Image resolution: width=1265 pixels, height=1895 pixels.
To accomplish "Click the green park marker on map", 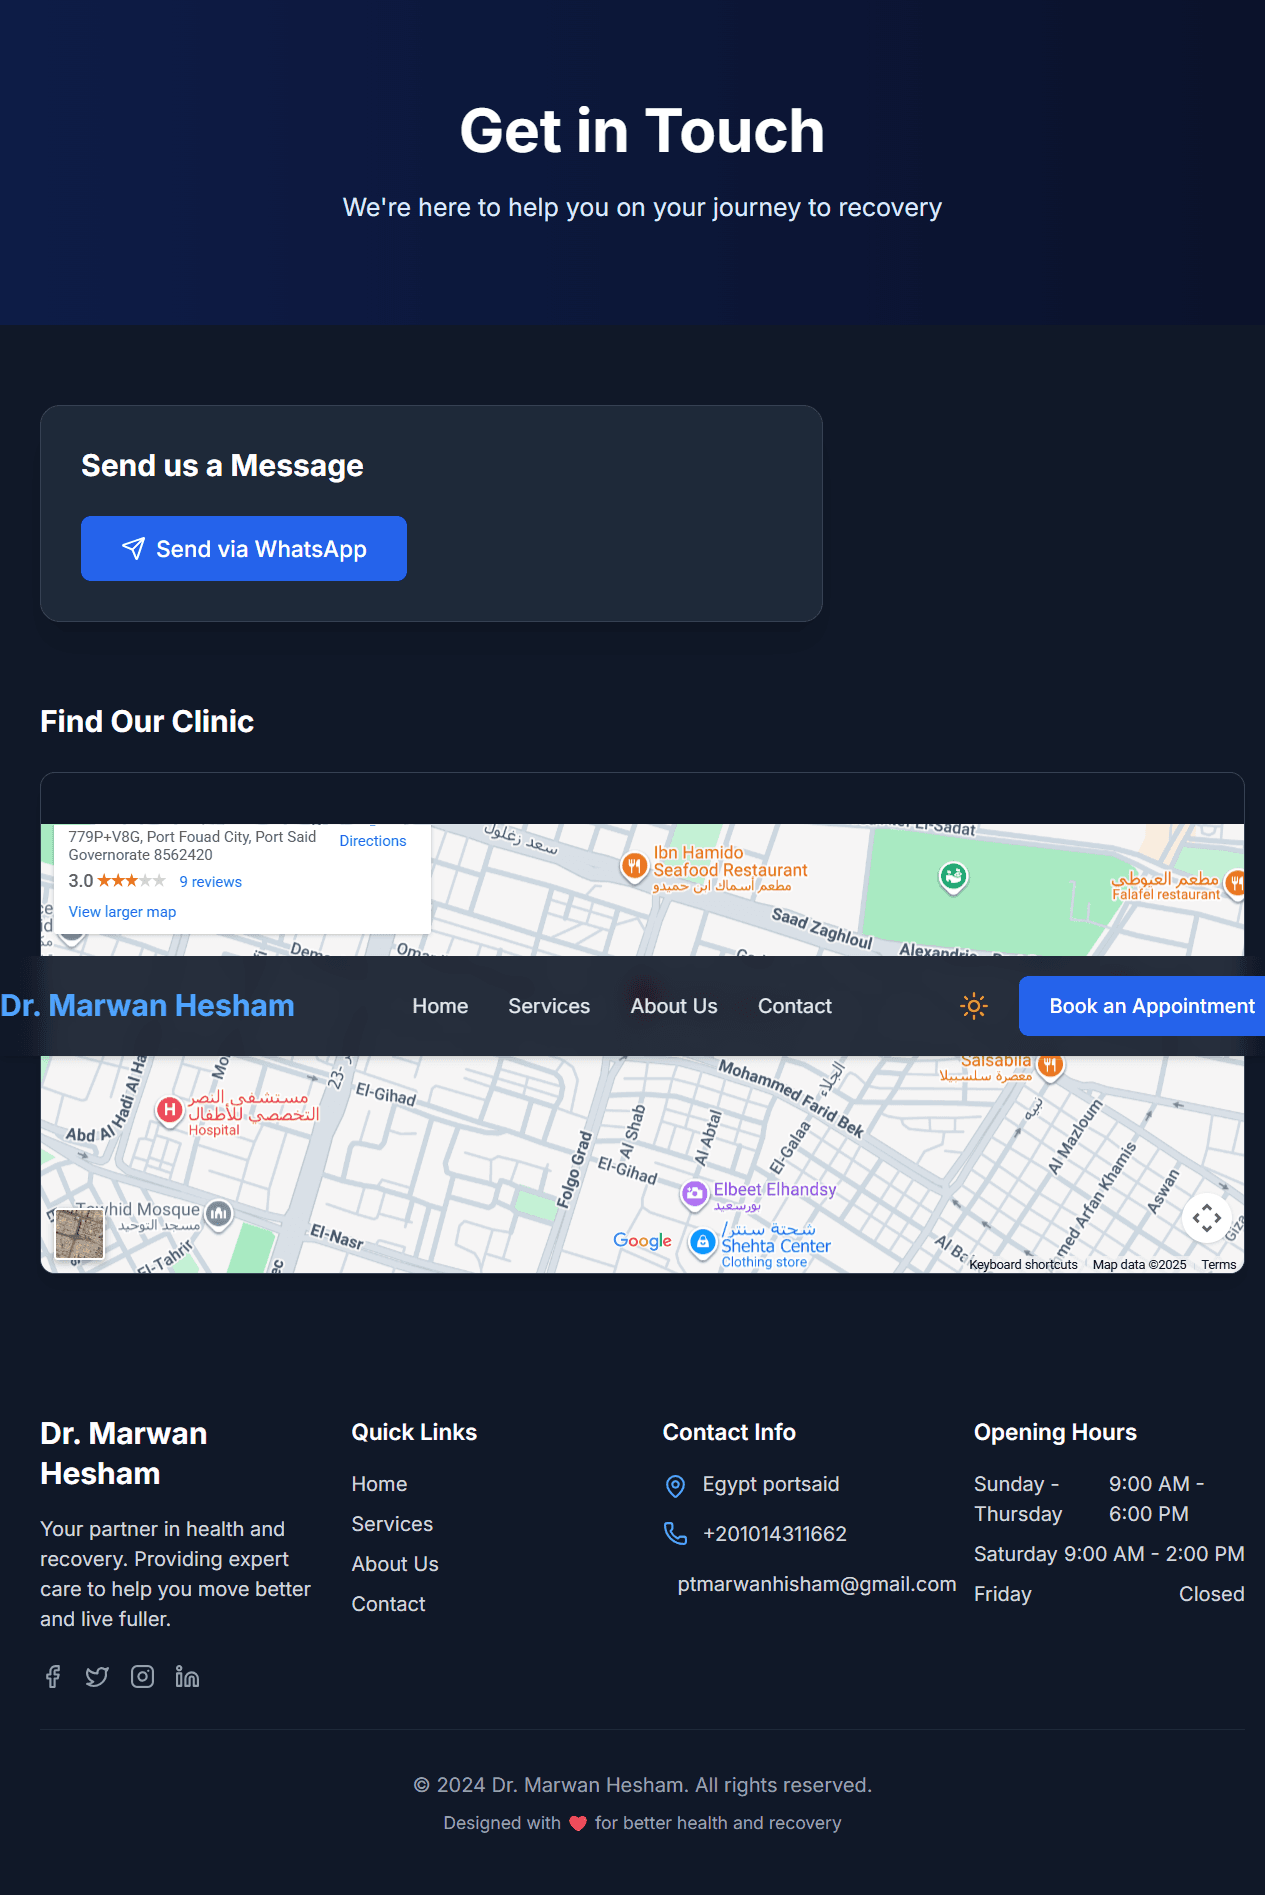I will click(953, 877).
